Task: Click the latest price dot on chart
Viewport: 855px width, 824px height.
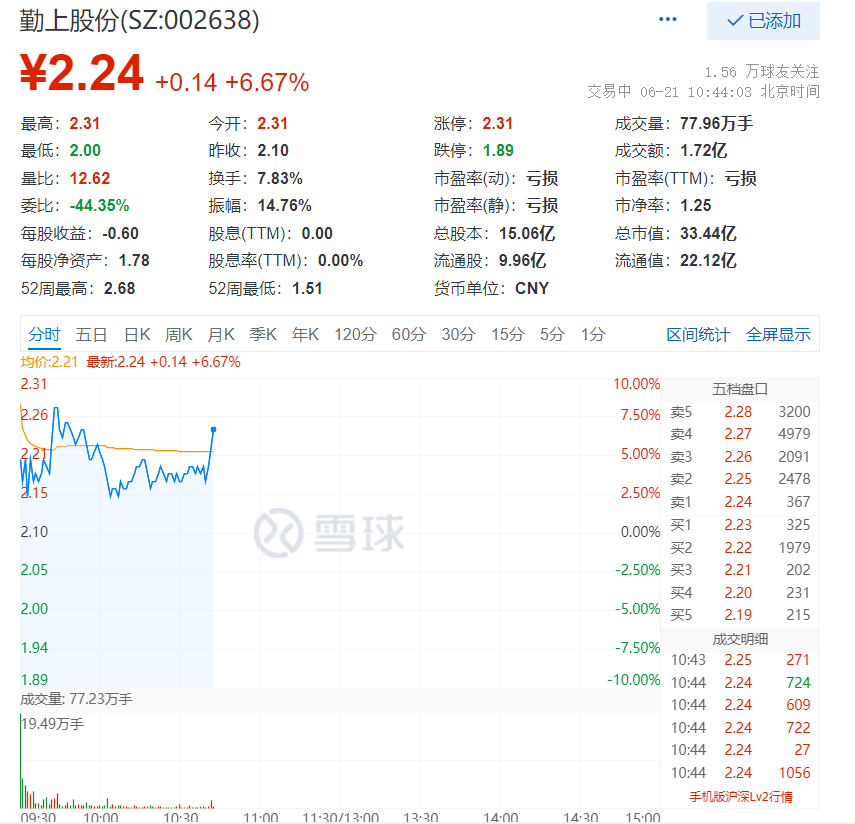Action: [x=213, y=429]
